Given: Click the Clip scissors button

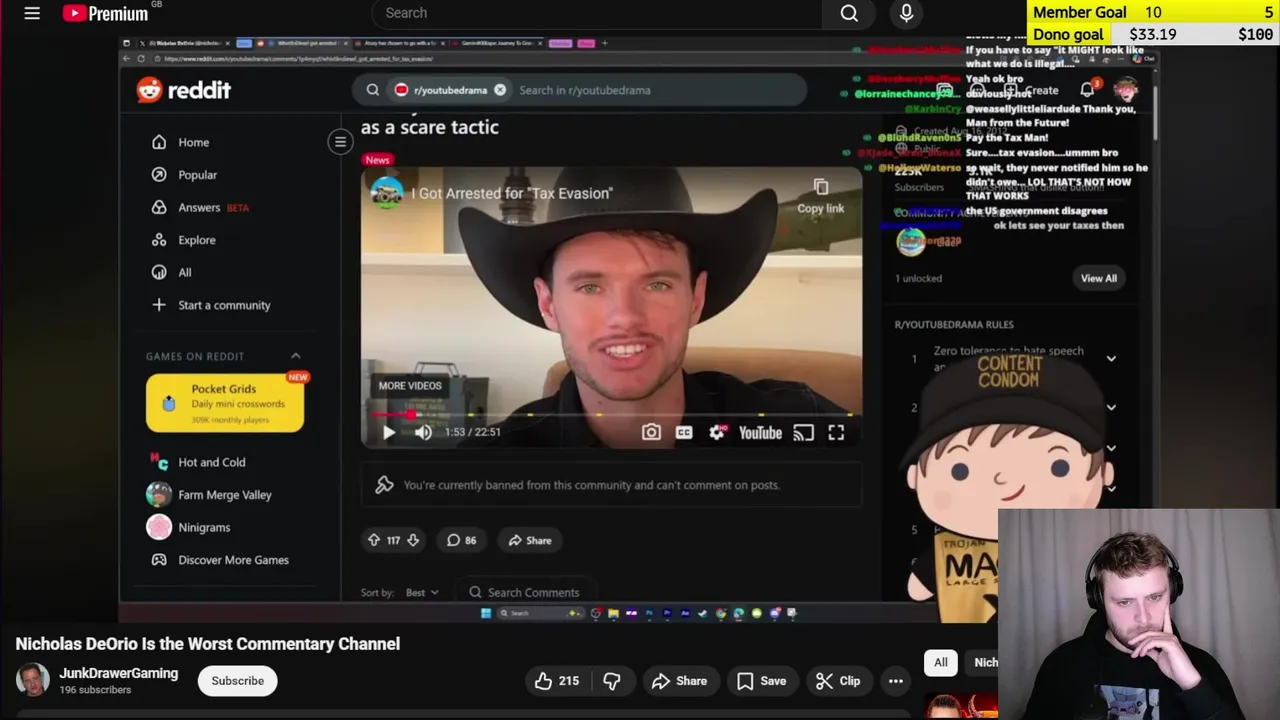Looking at the screenshot, I should (838, 681).
